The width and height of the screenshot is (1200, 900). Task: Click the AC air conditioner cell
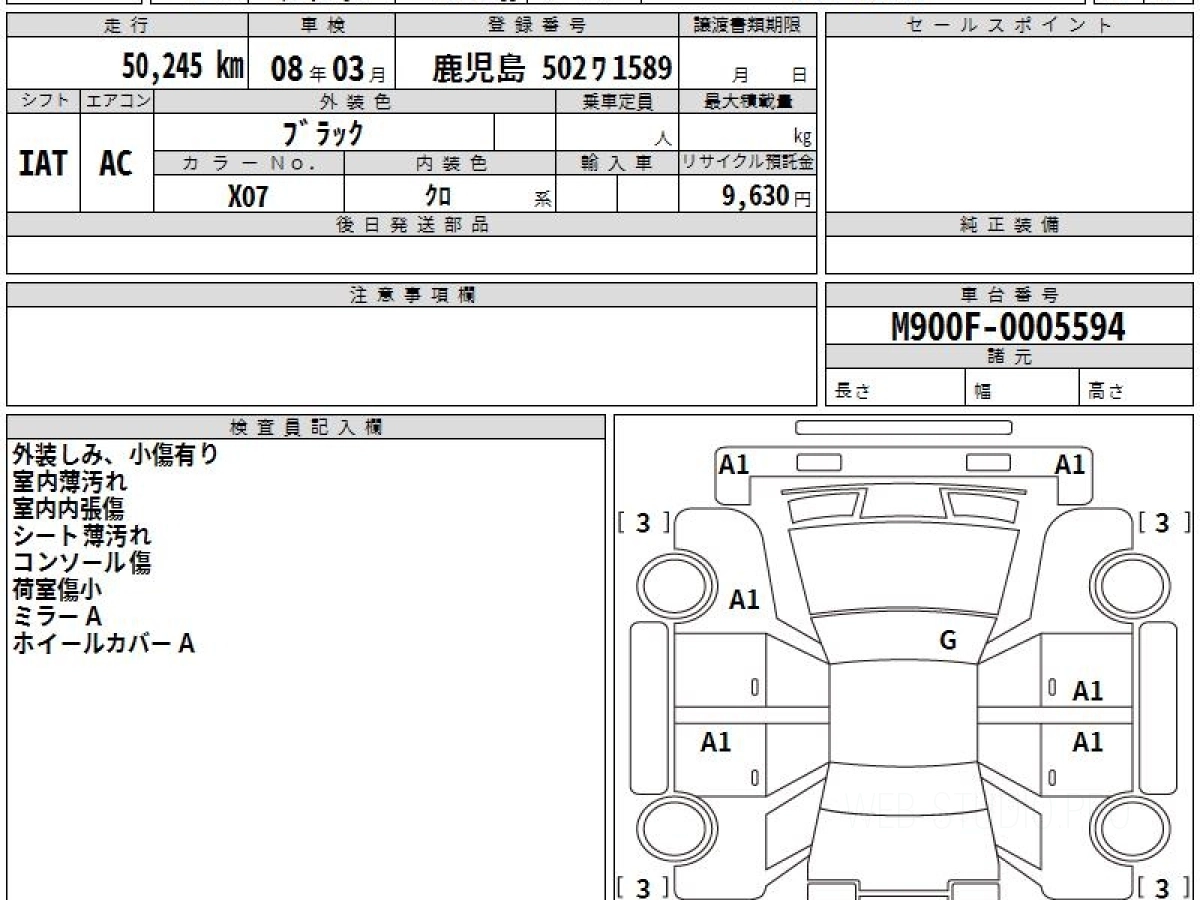[x=116, y=164]
